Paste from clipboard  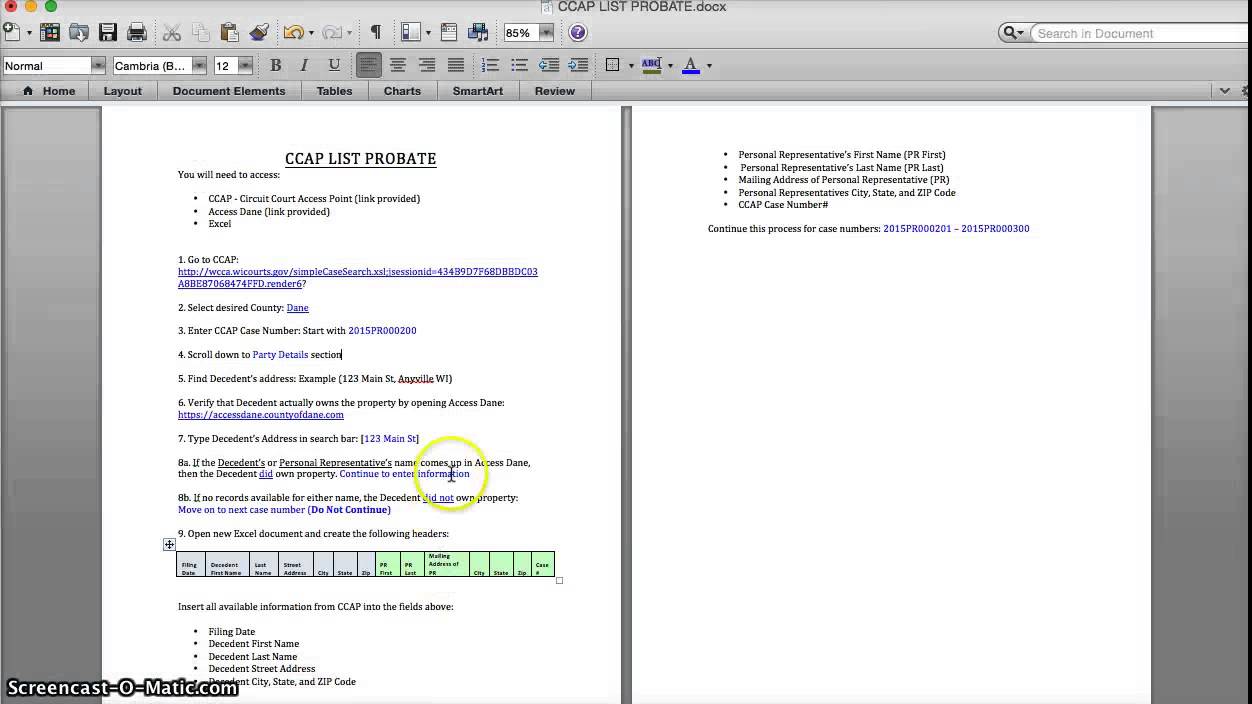point(230,32)
